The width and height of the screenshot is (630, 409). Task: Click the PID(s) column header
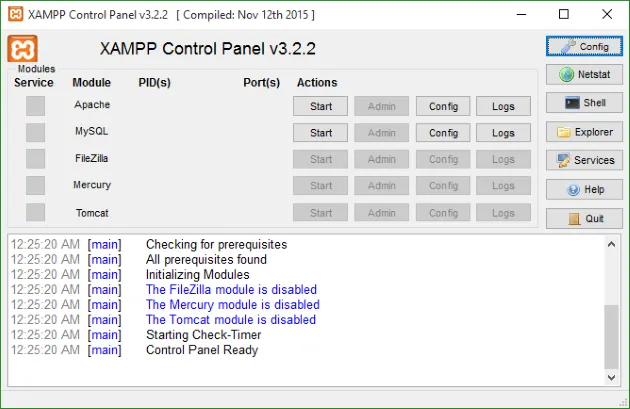tap(155, 82)
